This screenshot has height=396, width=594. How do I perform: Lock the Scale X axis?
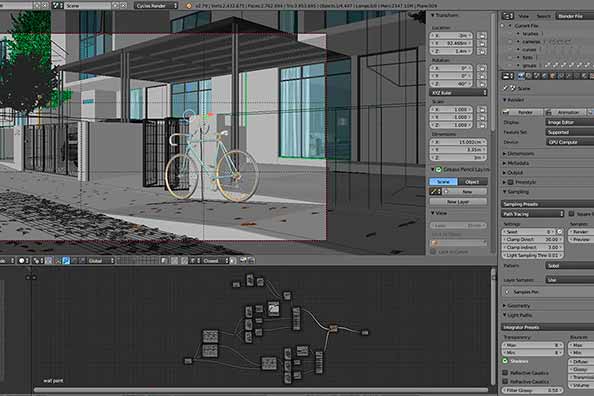pyautogui.click(x=482, y=110)
